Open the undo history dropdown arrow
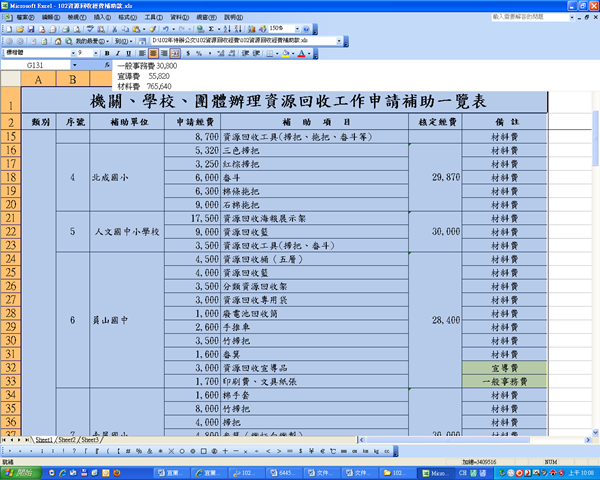This screenshot has height=480, width=600. tap(173, 29)
